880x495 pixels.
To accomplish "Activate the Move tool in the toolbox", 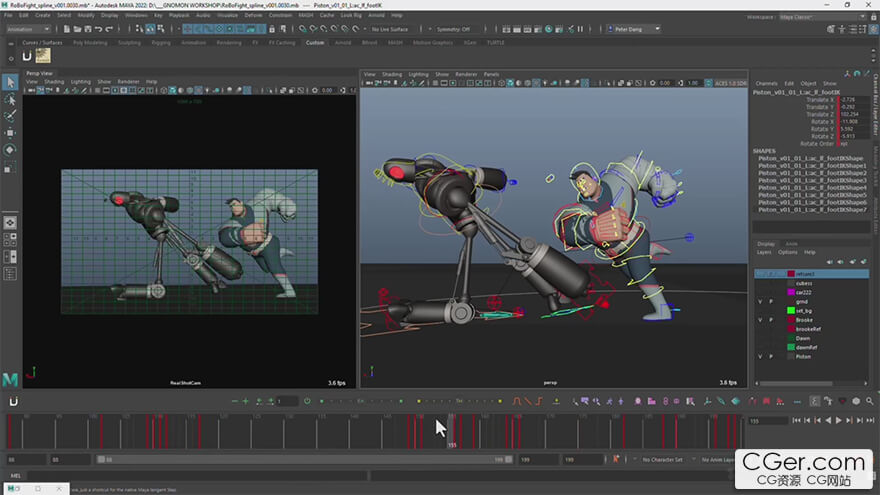I will (x=10, y=133).
